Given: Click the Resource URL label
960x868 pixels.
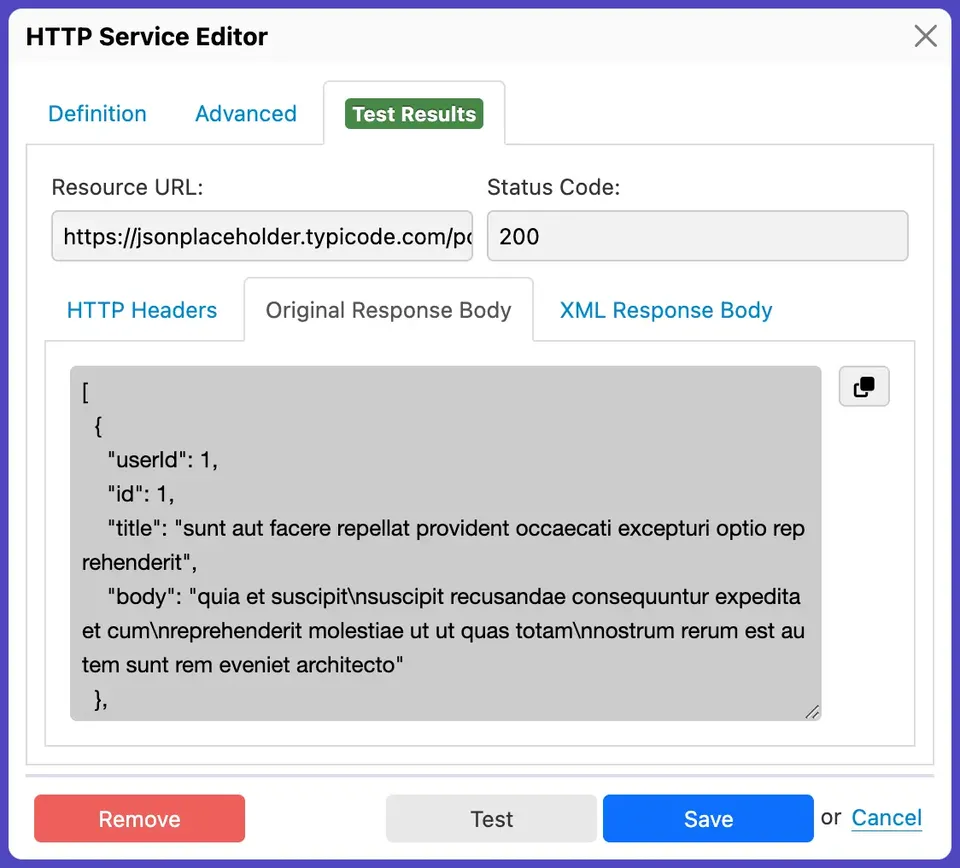Looking at the screenshot, I should pos(127,187).
